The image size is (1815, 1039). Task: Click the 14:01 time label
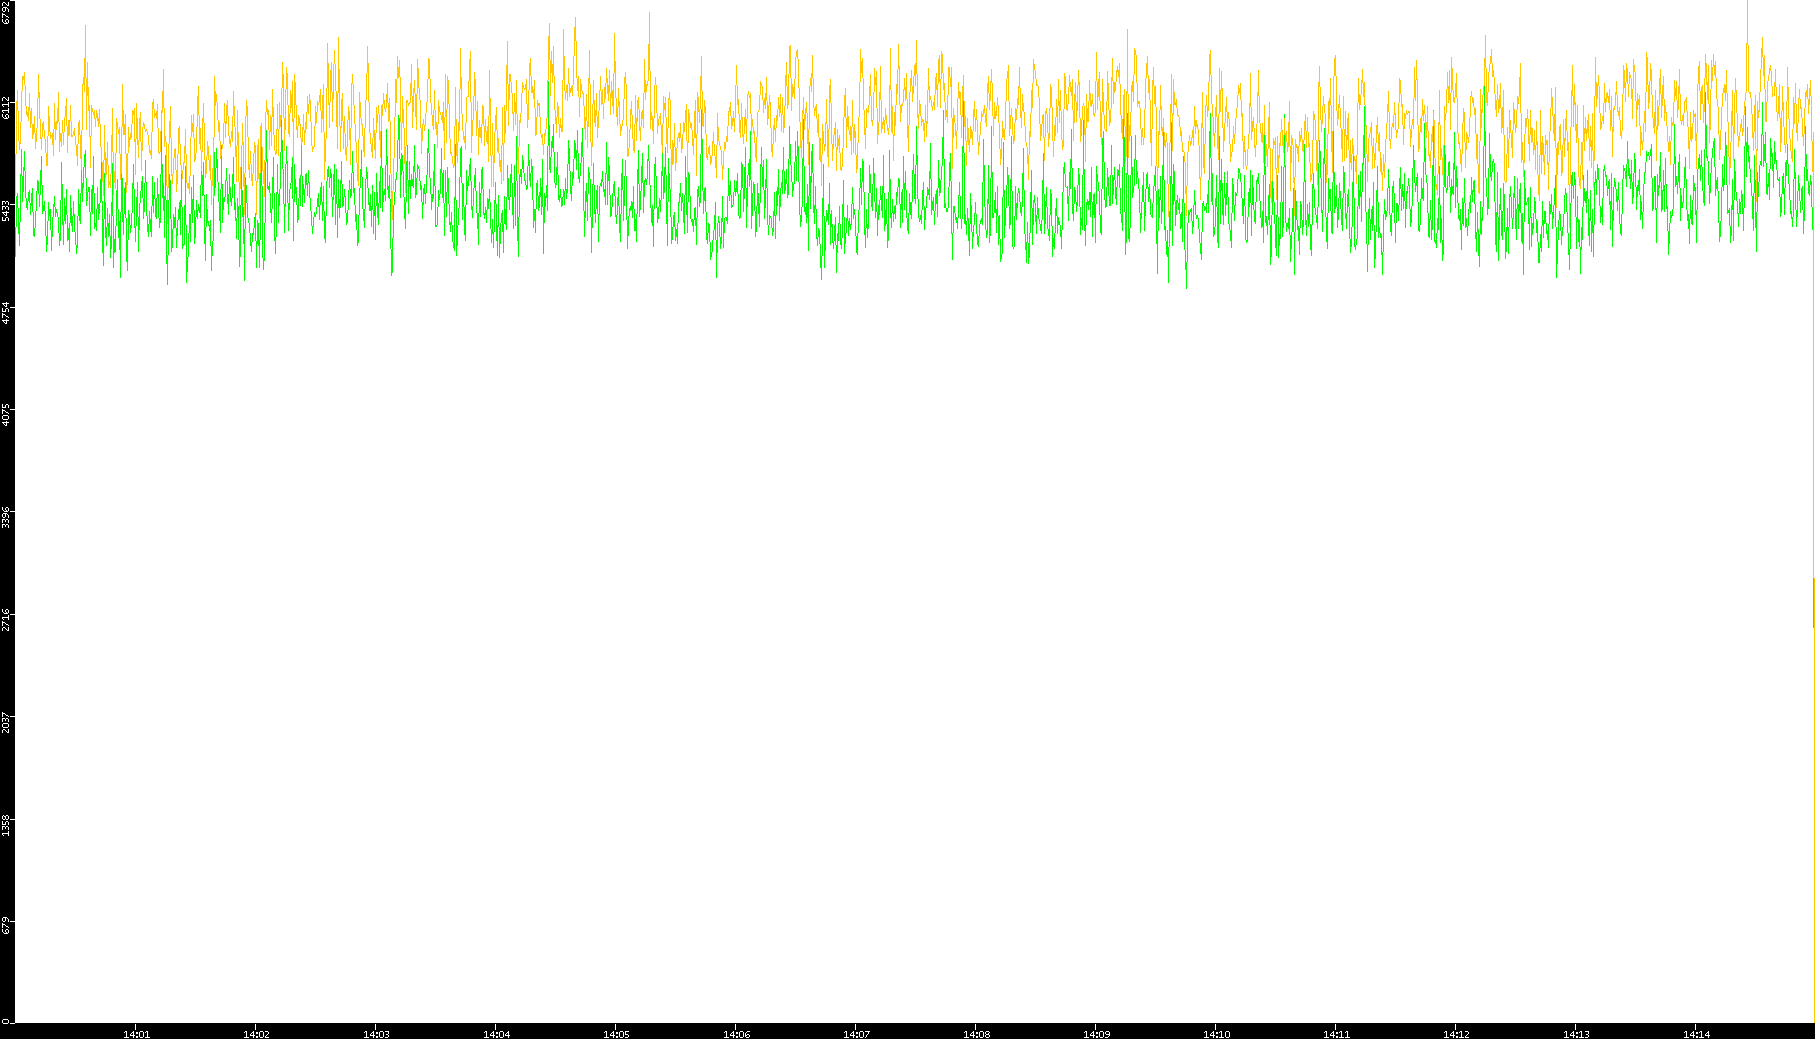136,1034
